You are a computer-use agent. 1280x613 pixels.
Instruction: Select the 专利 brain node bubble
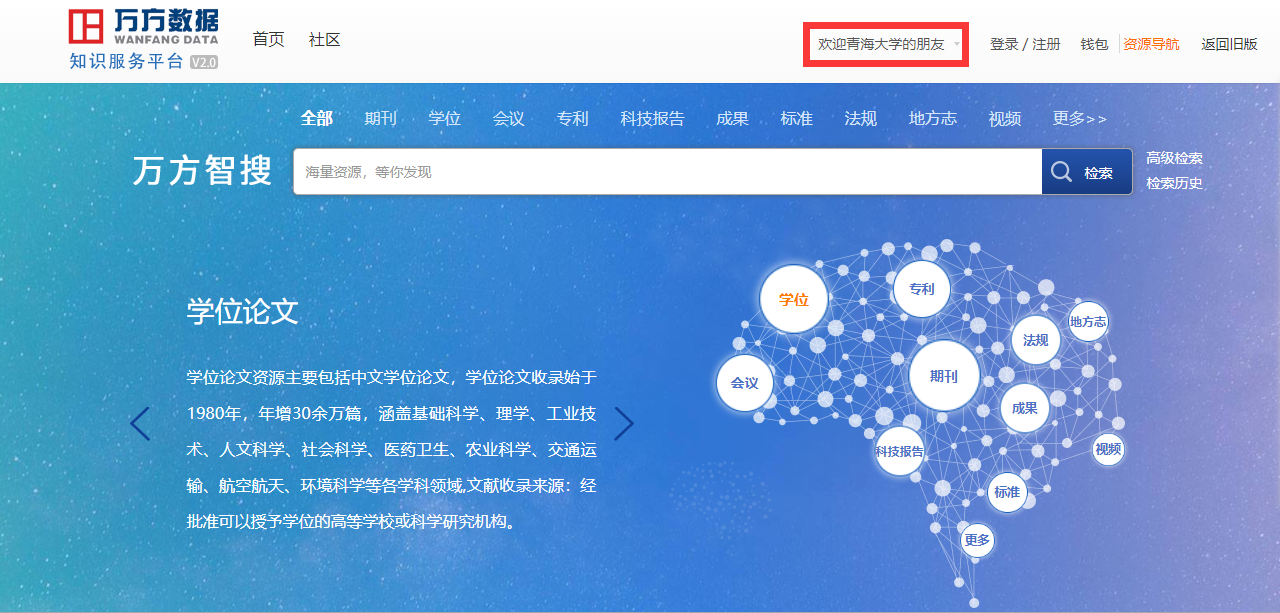(x=921, y=289)
